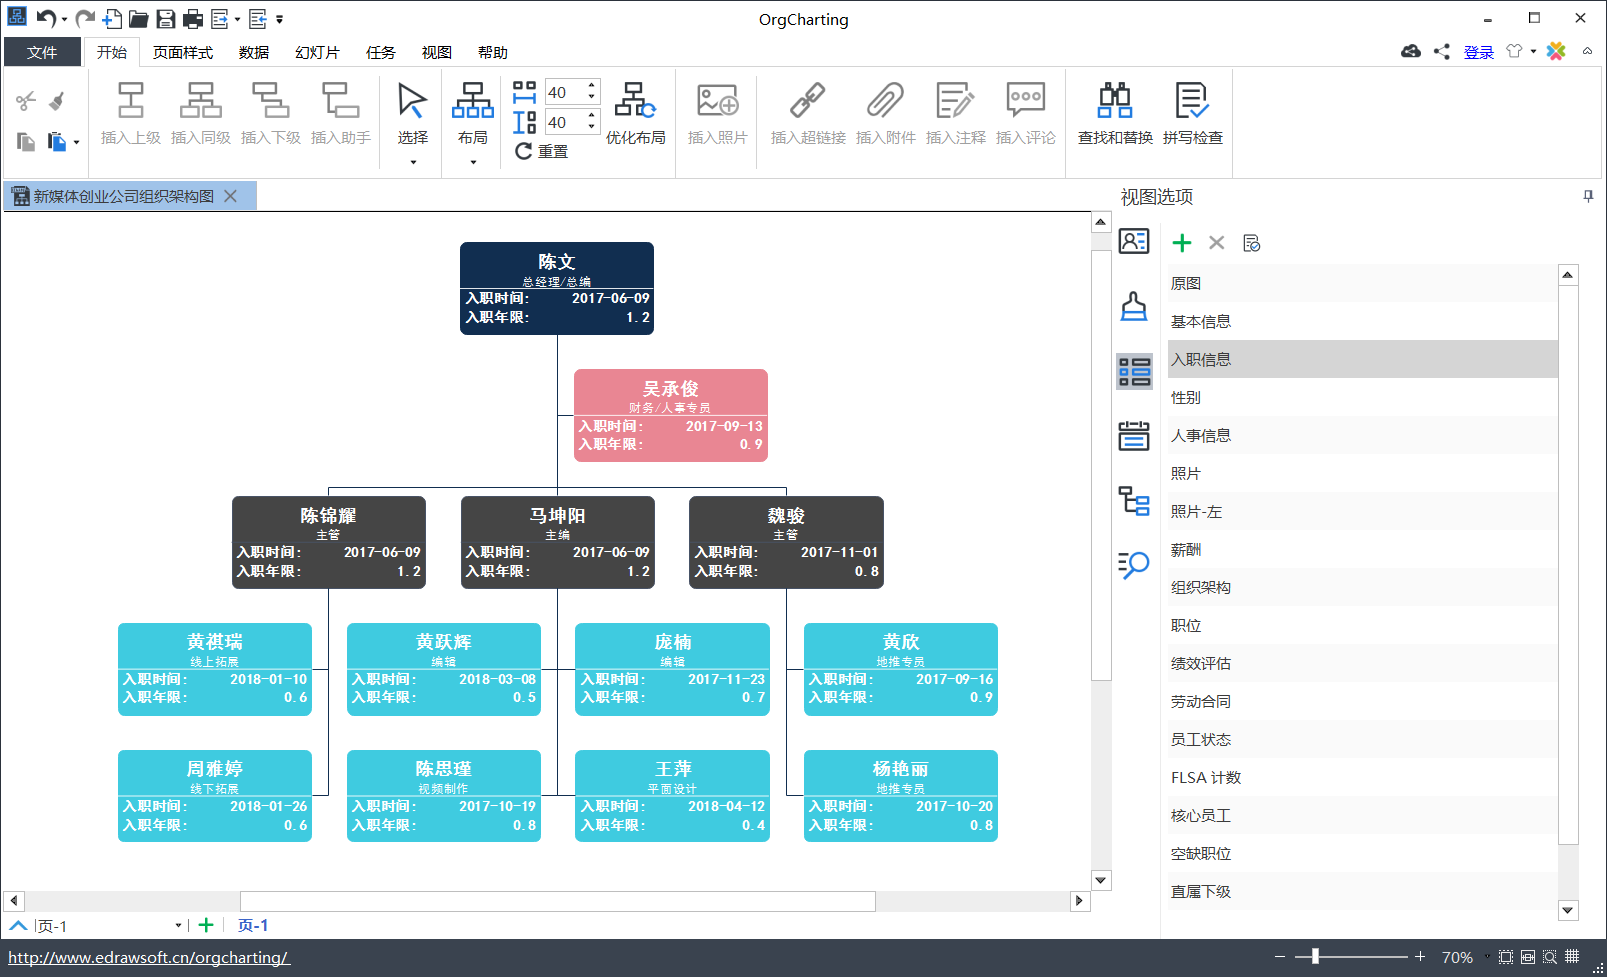The height and width of the screenshot is (977, 1607).
Task: Expand the Layout (布局) dropdown
Action: (x=473, y=161)
